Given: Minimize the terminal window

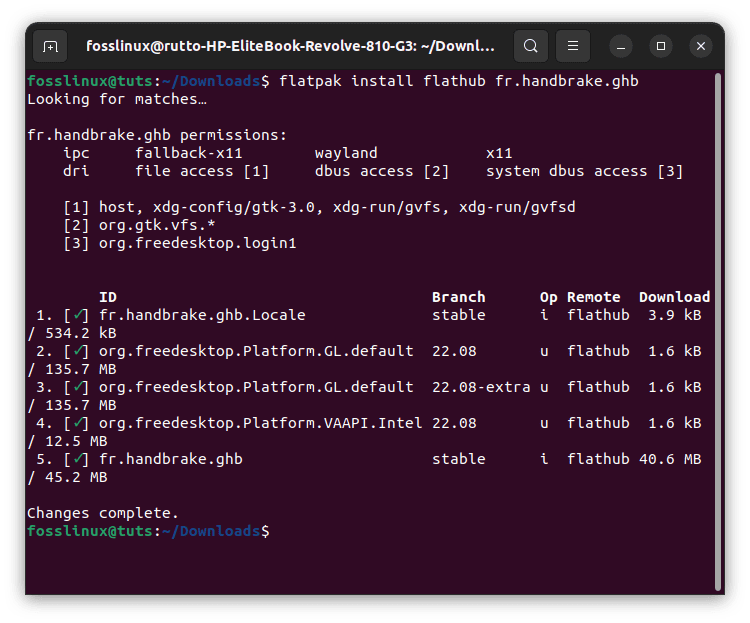Looking at the screenshot, I should [x=621, y=46].
